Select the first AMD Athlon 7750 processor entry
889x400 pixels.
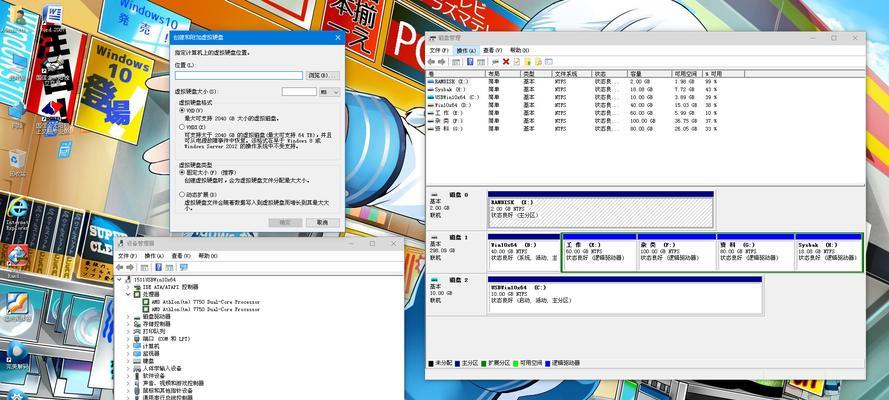(x=201, y=302)
